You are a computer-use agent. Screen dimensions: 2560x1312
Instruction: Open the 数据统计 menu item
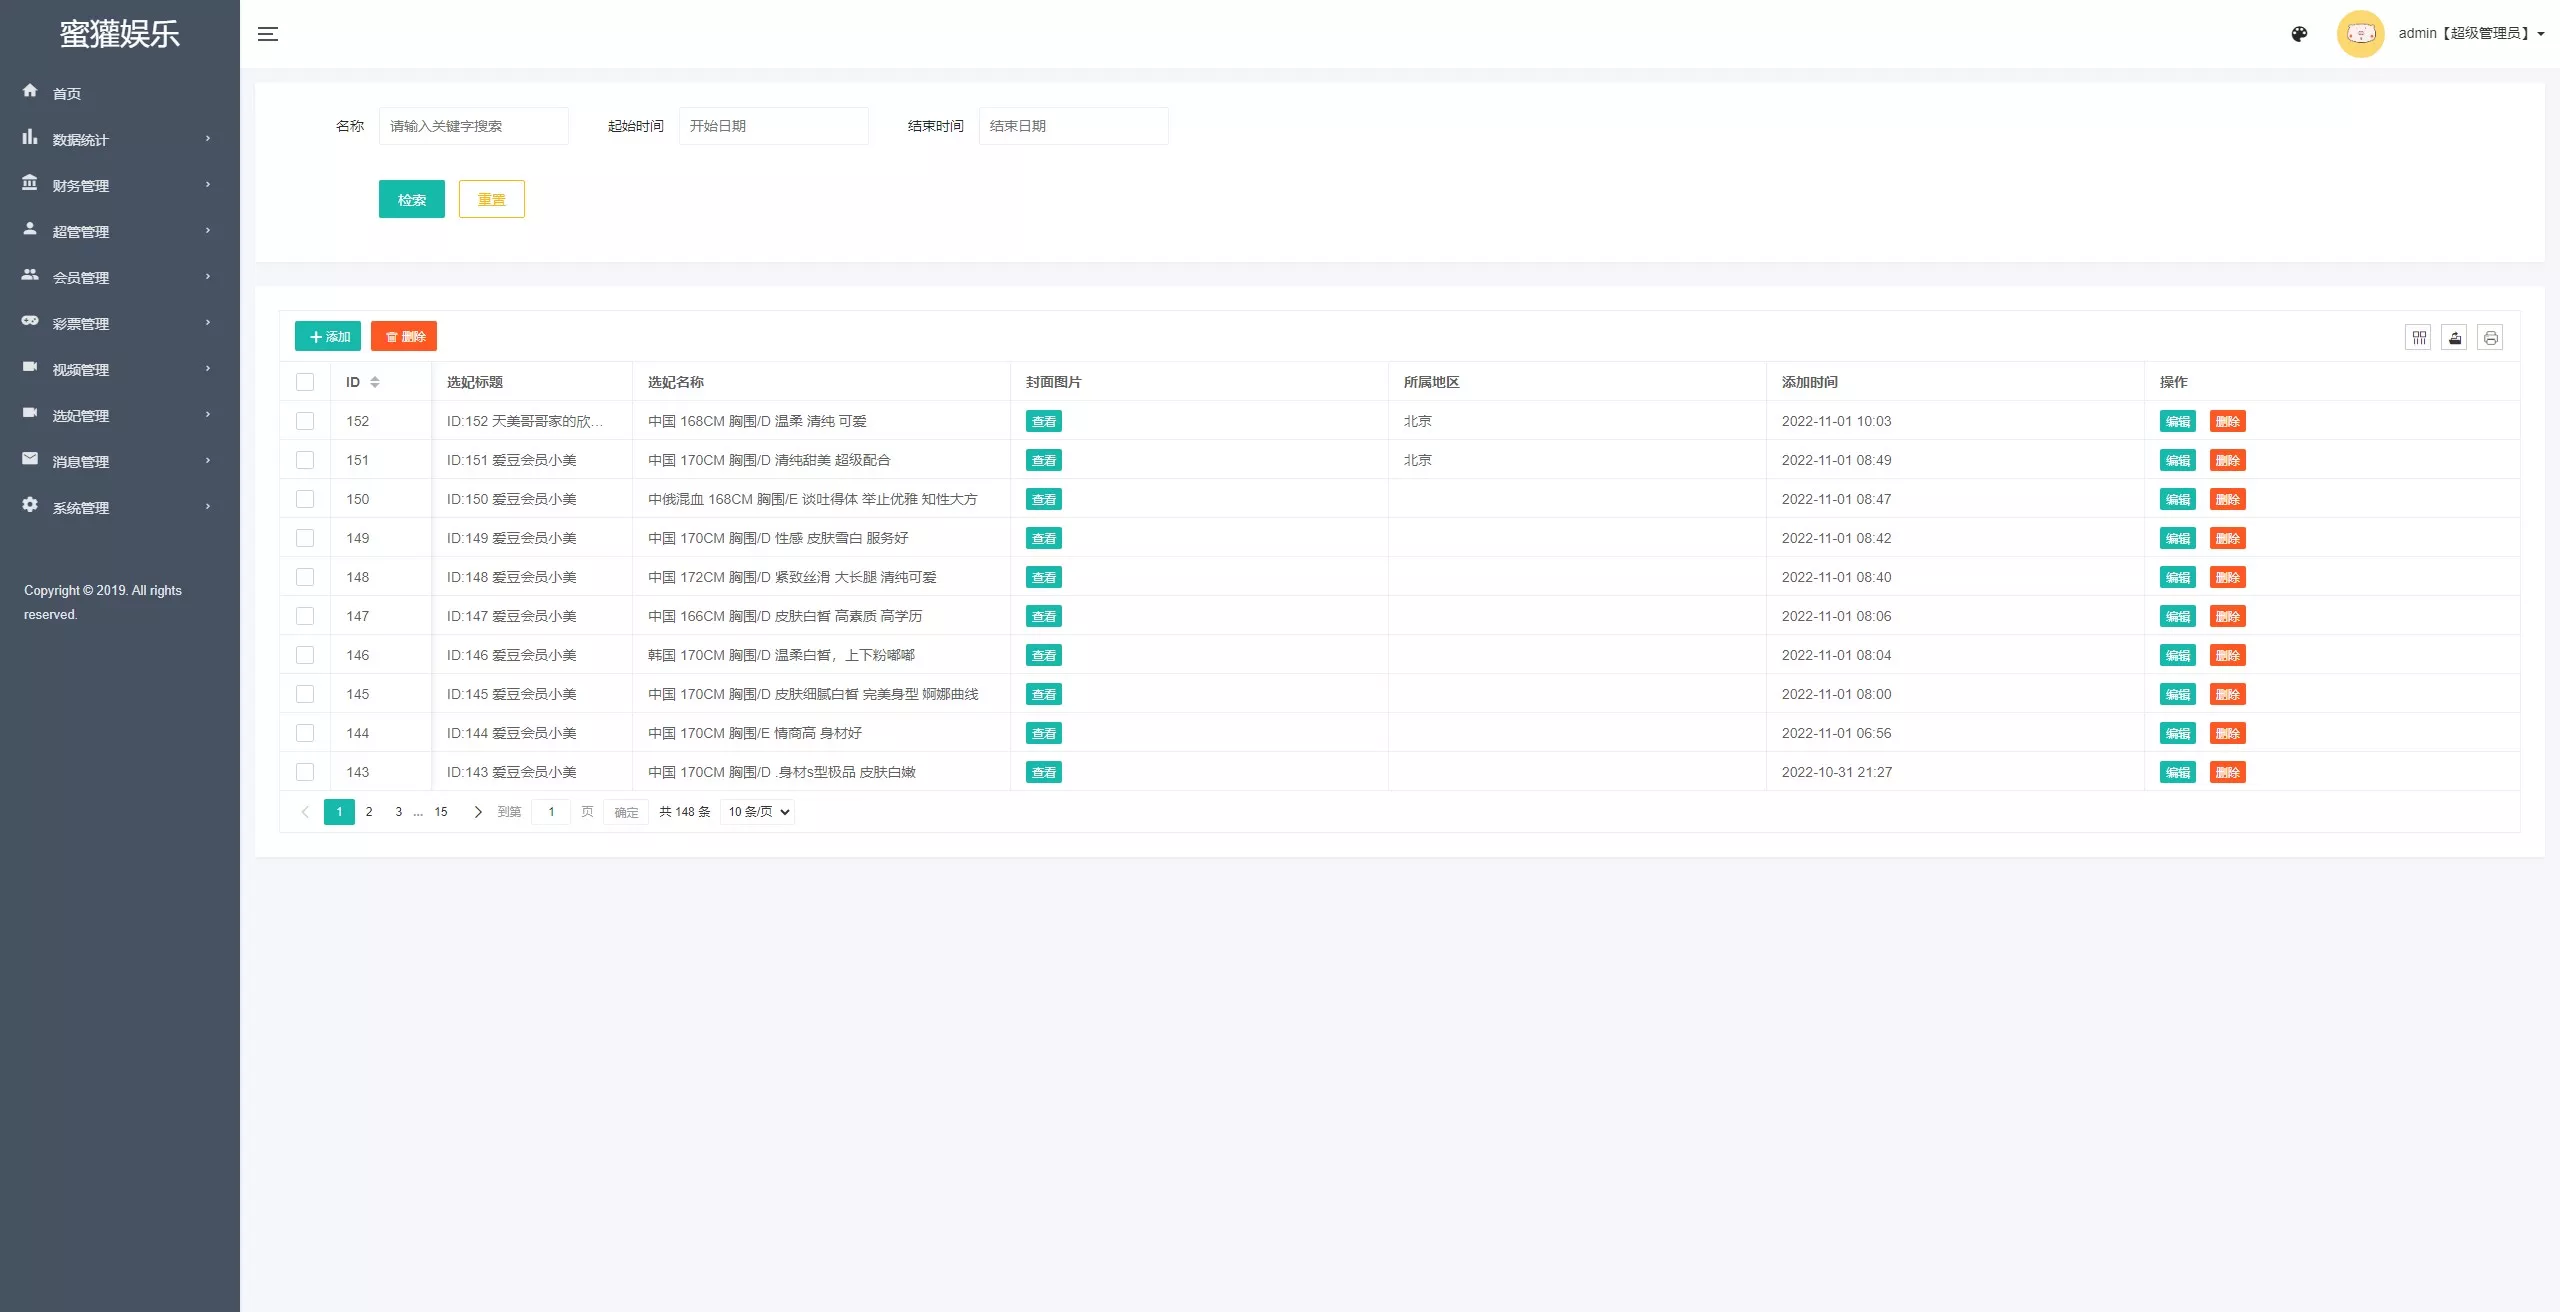click(120, 139)
